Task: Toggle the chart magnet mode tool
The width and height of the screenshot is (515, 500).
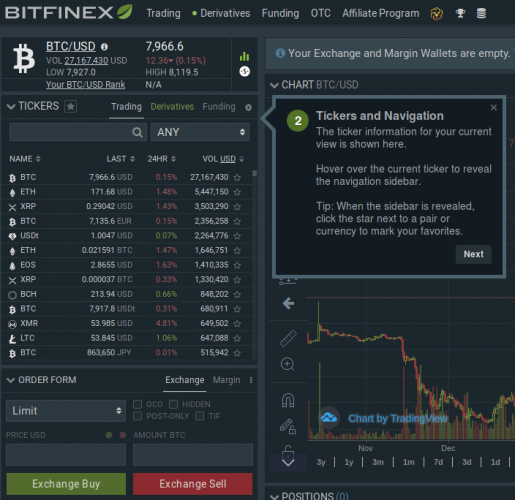Action: [288, 400]
